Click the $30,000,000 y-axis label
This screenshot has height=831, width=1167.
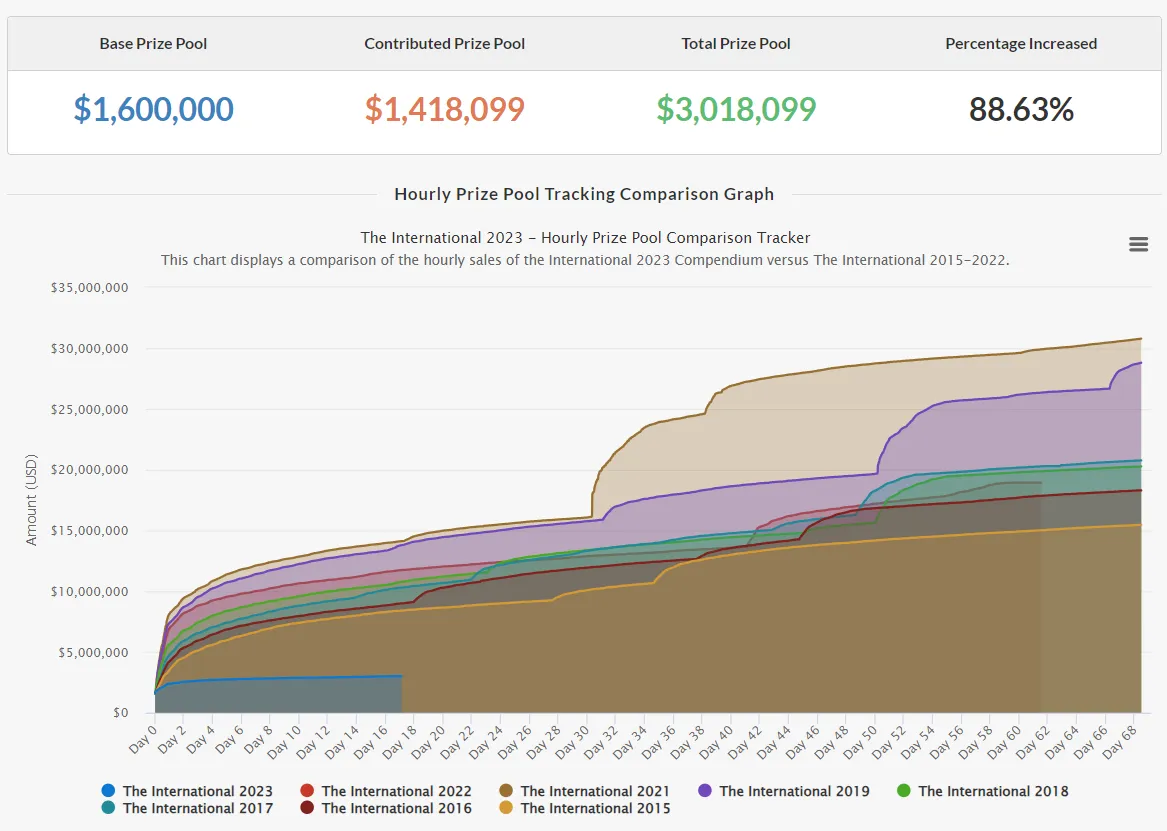[89, 348]
